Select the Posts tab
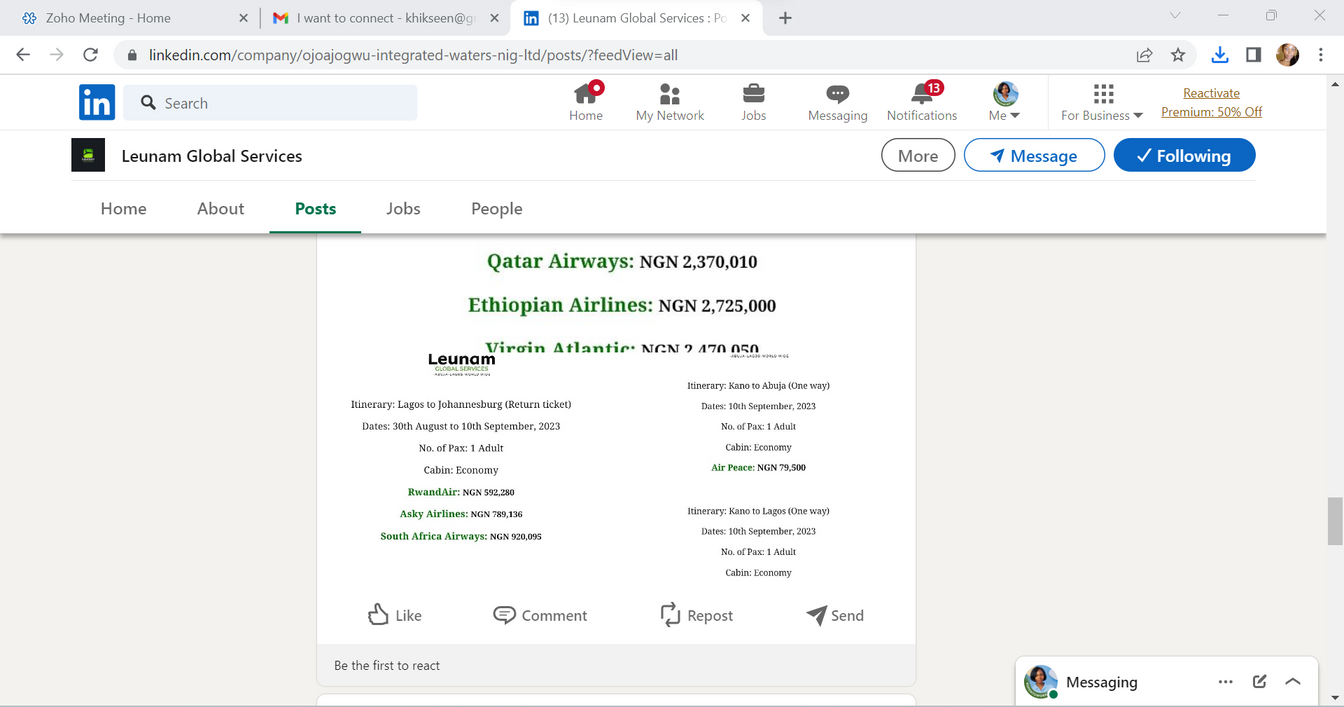 pos(315,208)
